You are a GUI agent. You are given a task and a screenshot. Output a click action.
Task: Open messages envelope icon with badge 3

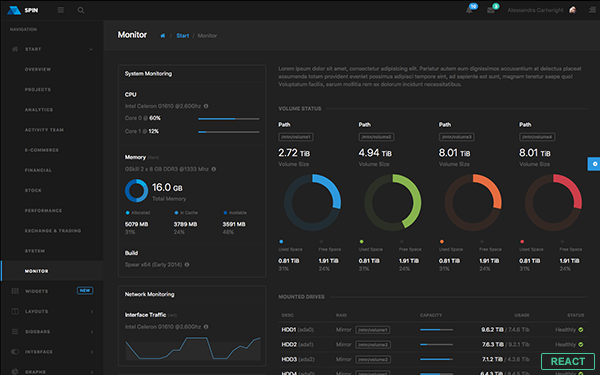(491, 10)
